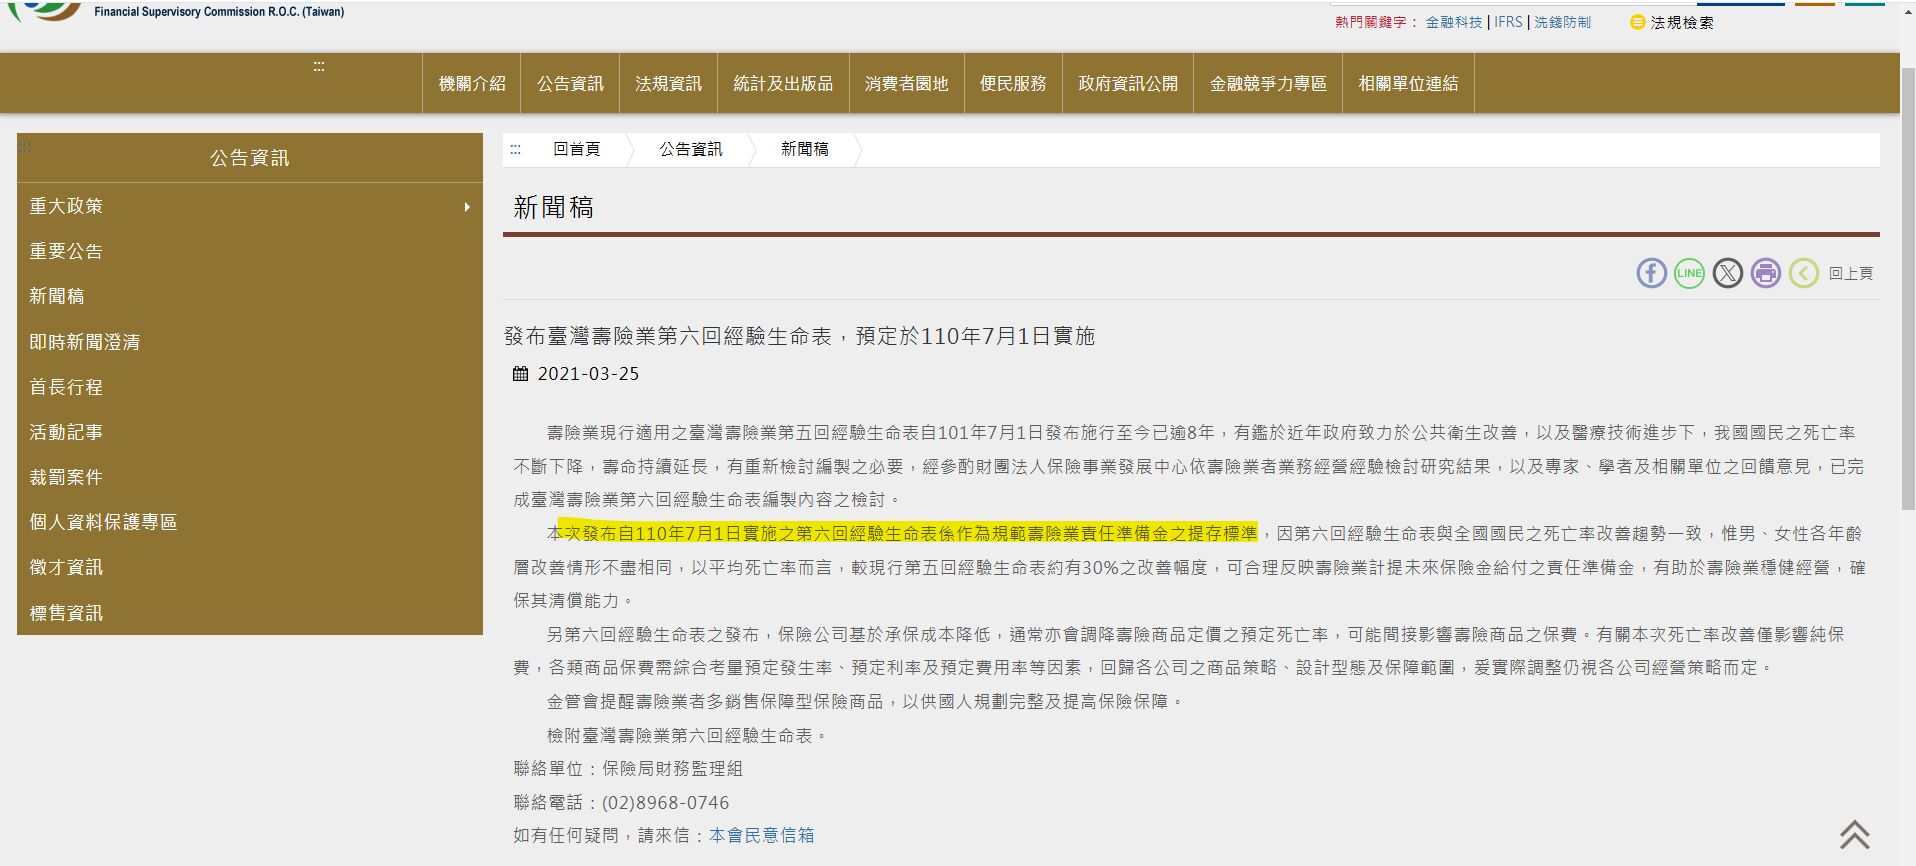Click 回首頁 in the breadcrumb
This screenshot has height=866, width=1916.
tap(577, 149)
